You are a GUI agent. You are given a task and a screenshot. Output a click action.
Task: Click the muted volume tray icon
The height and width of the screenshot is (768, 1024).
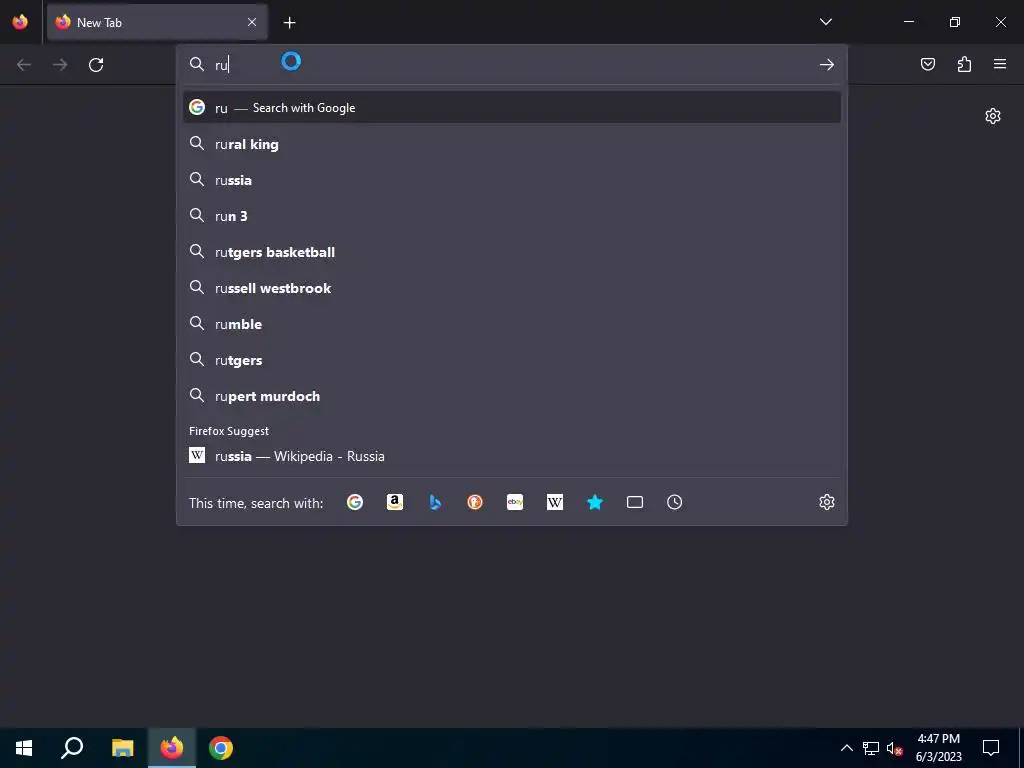[894, 748]
